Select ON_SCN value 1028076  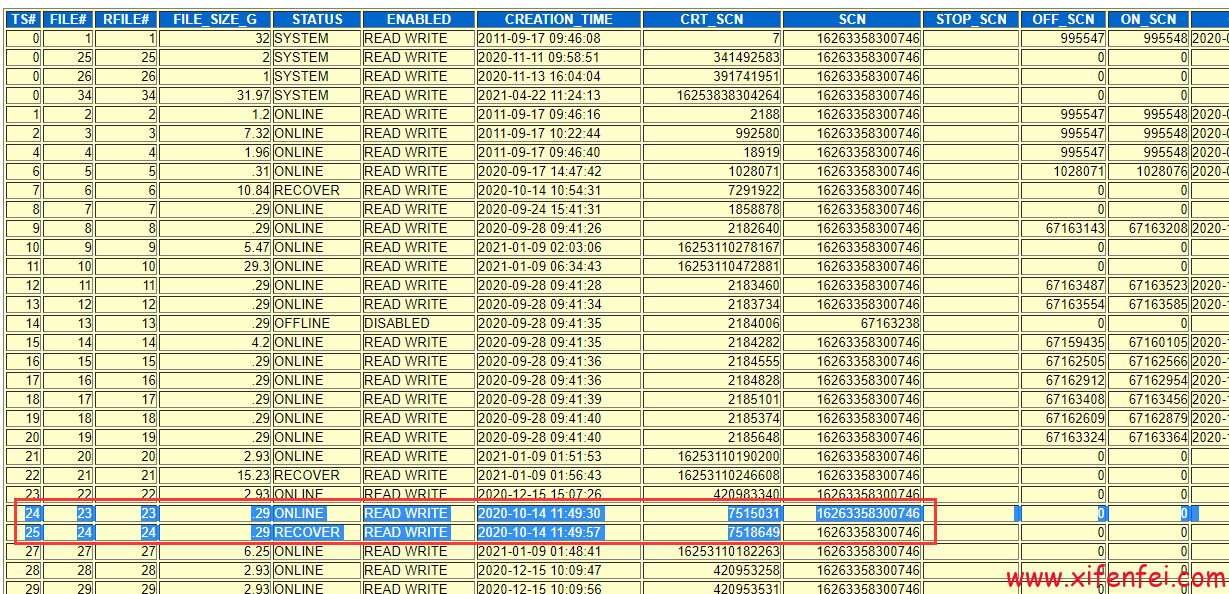(x=1162, y=171)
